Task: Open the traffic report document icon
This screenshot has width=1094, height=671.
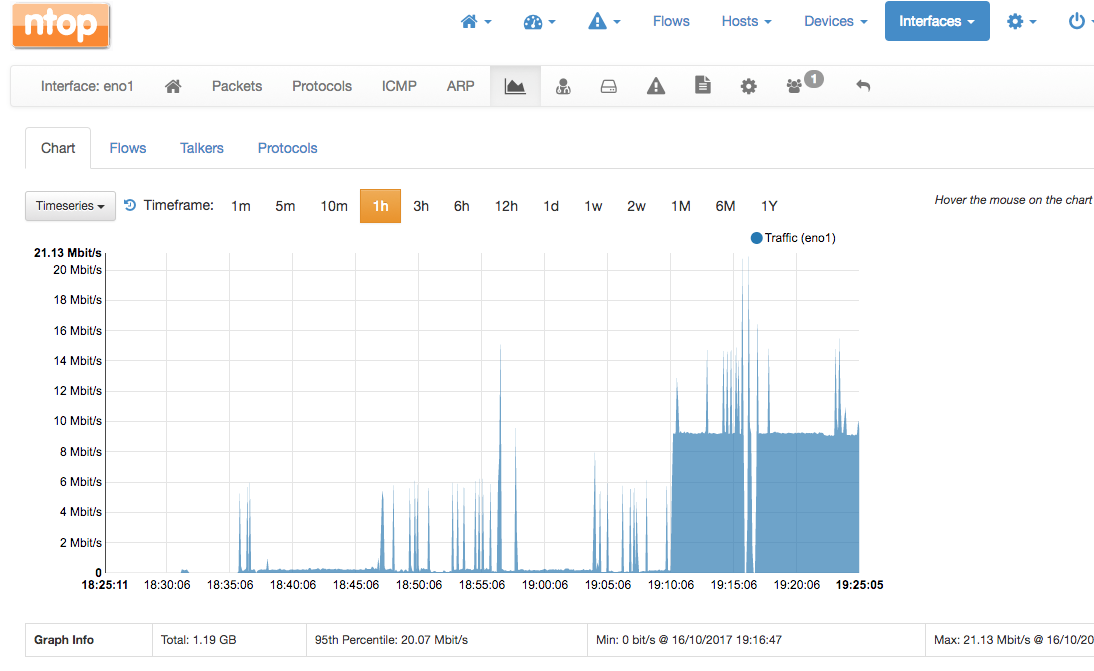Action: point(702,86)
